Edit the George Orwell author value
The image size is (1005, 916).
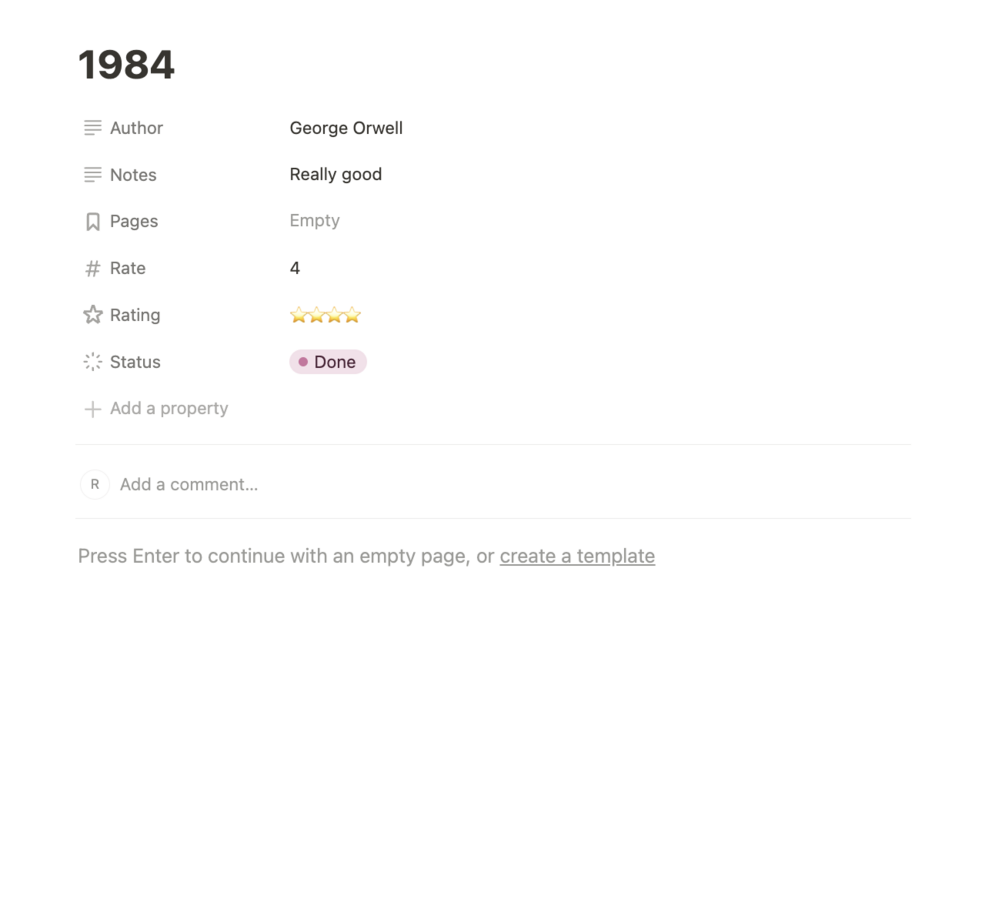coord(346,128)
